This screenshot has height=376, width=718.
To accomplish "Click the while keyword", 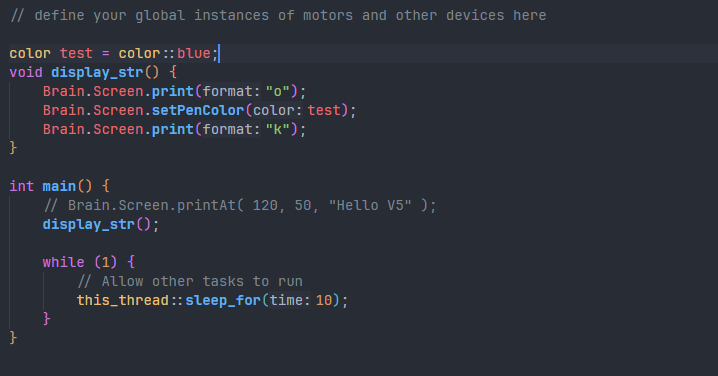I will coord(64,262).
